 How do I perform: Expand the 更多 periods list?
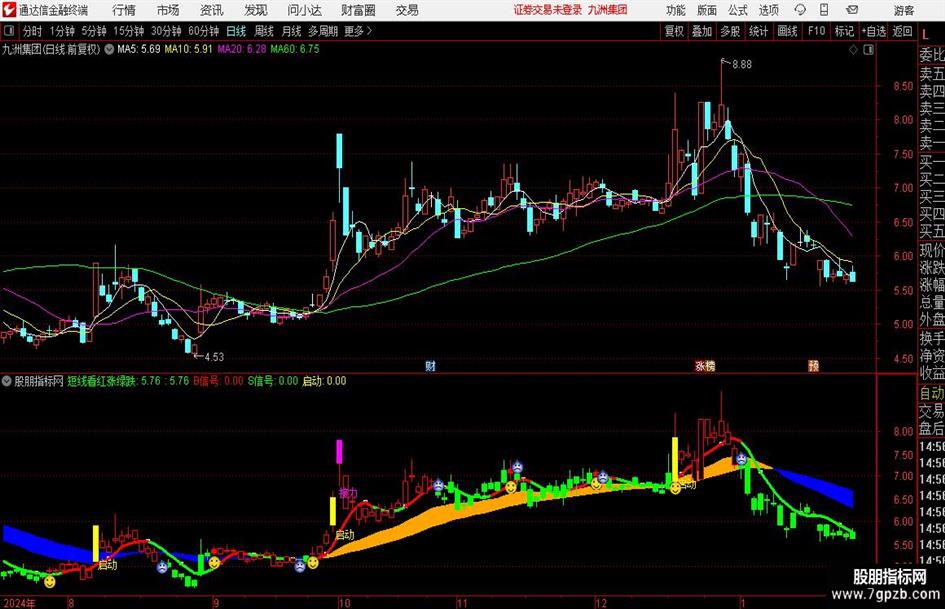pyautogui.click(x=358, y=31)
